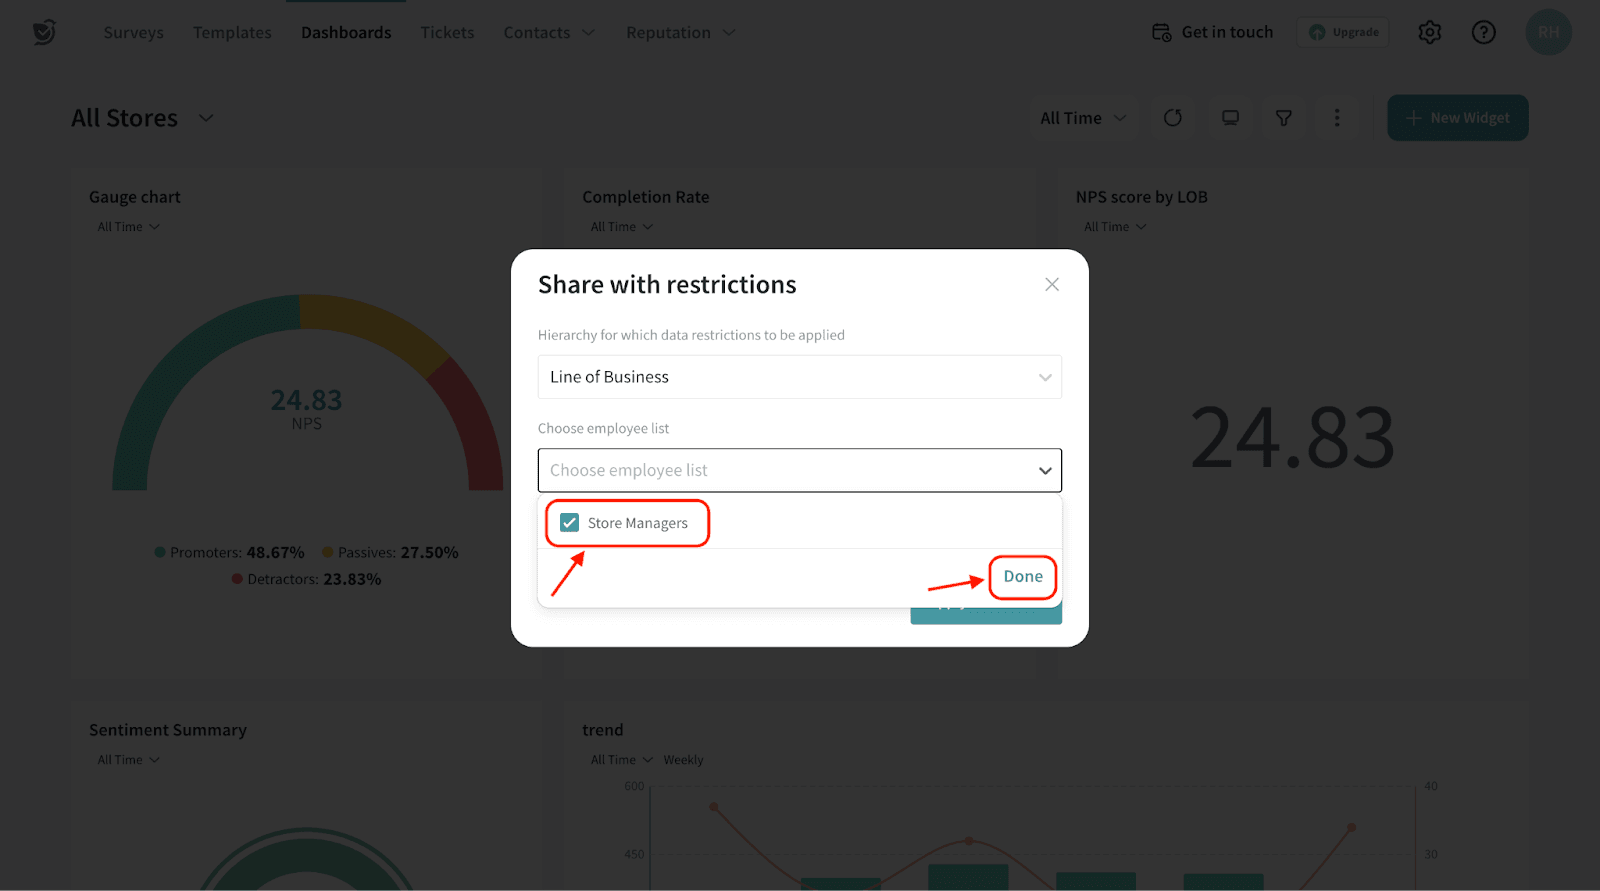Open the dashboard filter funnel icon
Viewport: 1600px width, 891px height.
tap(1283, 118)
